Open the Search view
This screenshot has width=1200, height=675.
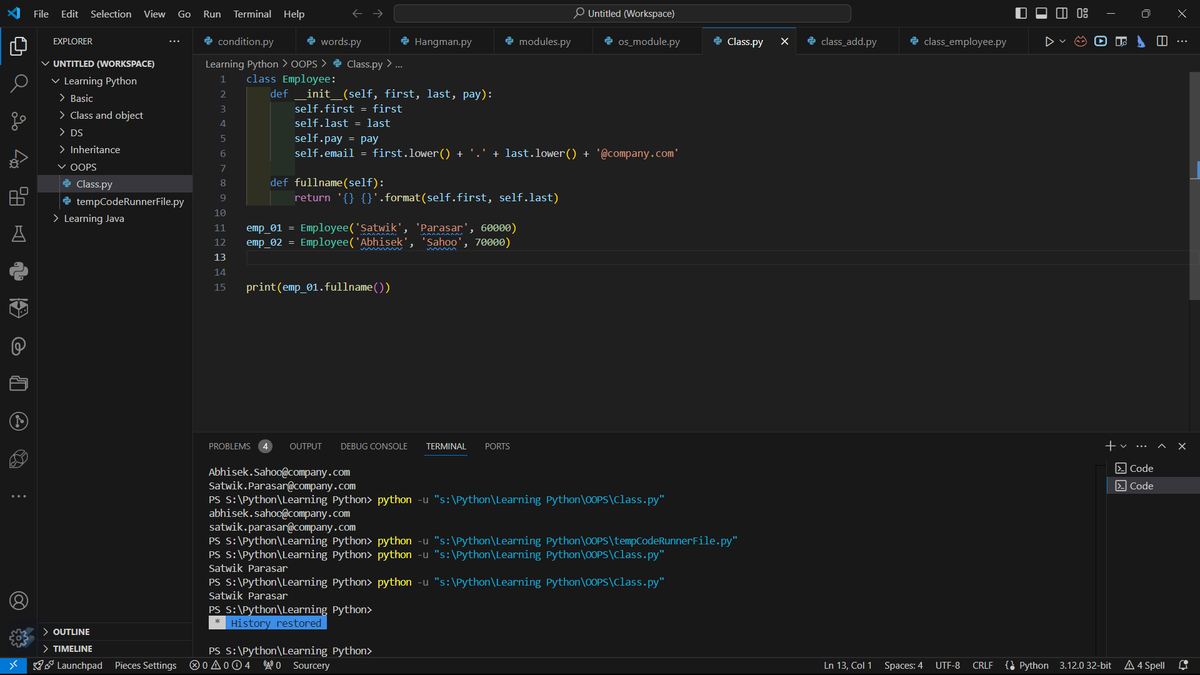pos(18,83)
